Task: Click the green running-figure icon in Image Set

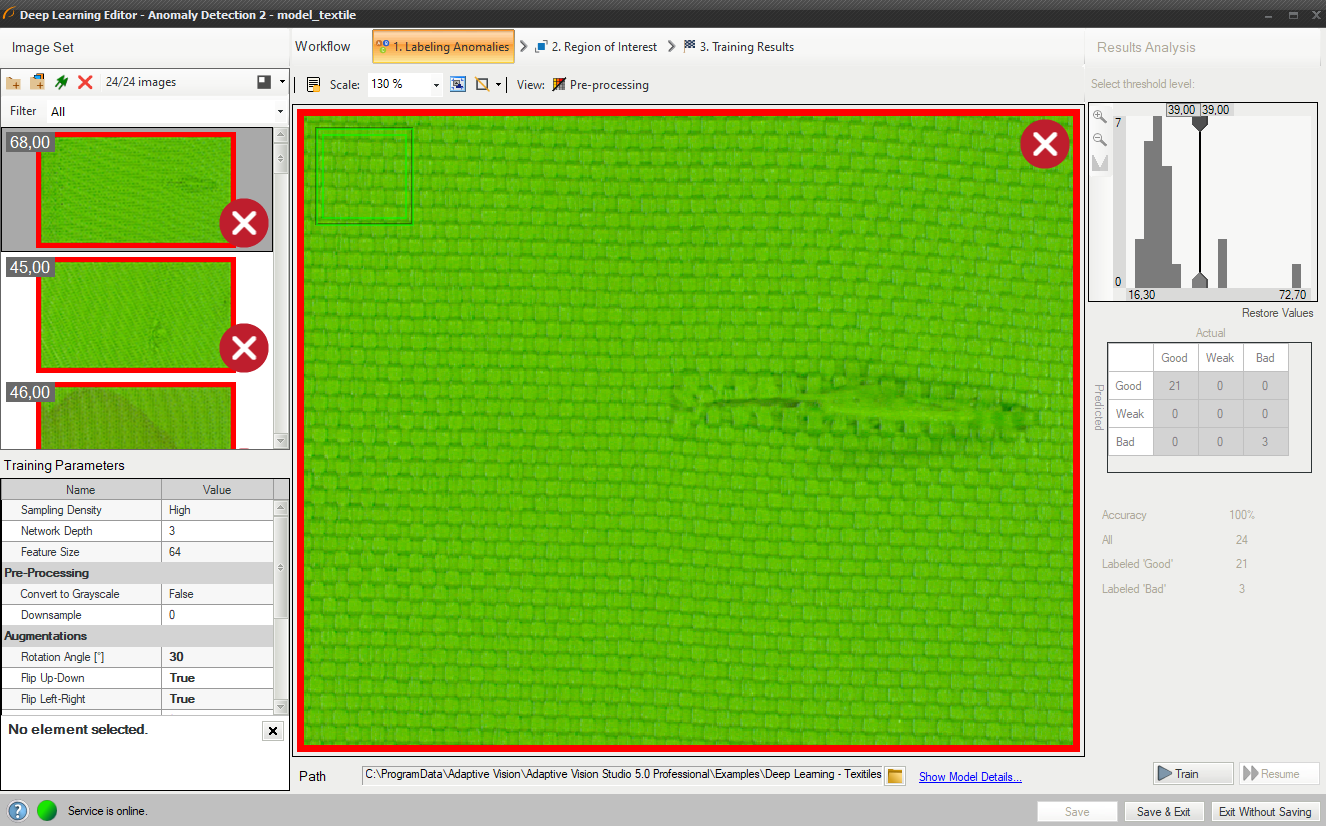Action: tap(61, 83)
